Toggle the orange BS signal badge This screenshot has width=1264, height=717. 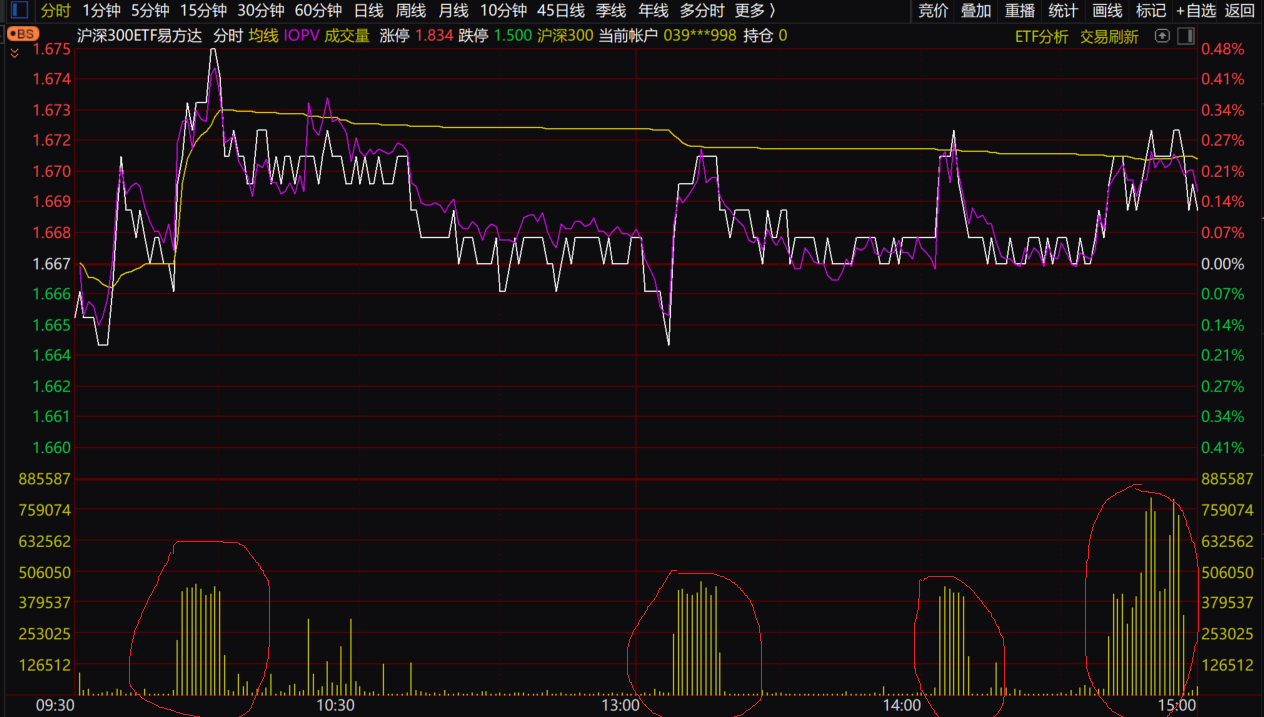click(x=22, y=34)
